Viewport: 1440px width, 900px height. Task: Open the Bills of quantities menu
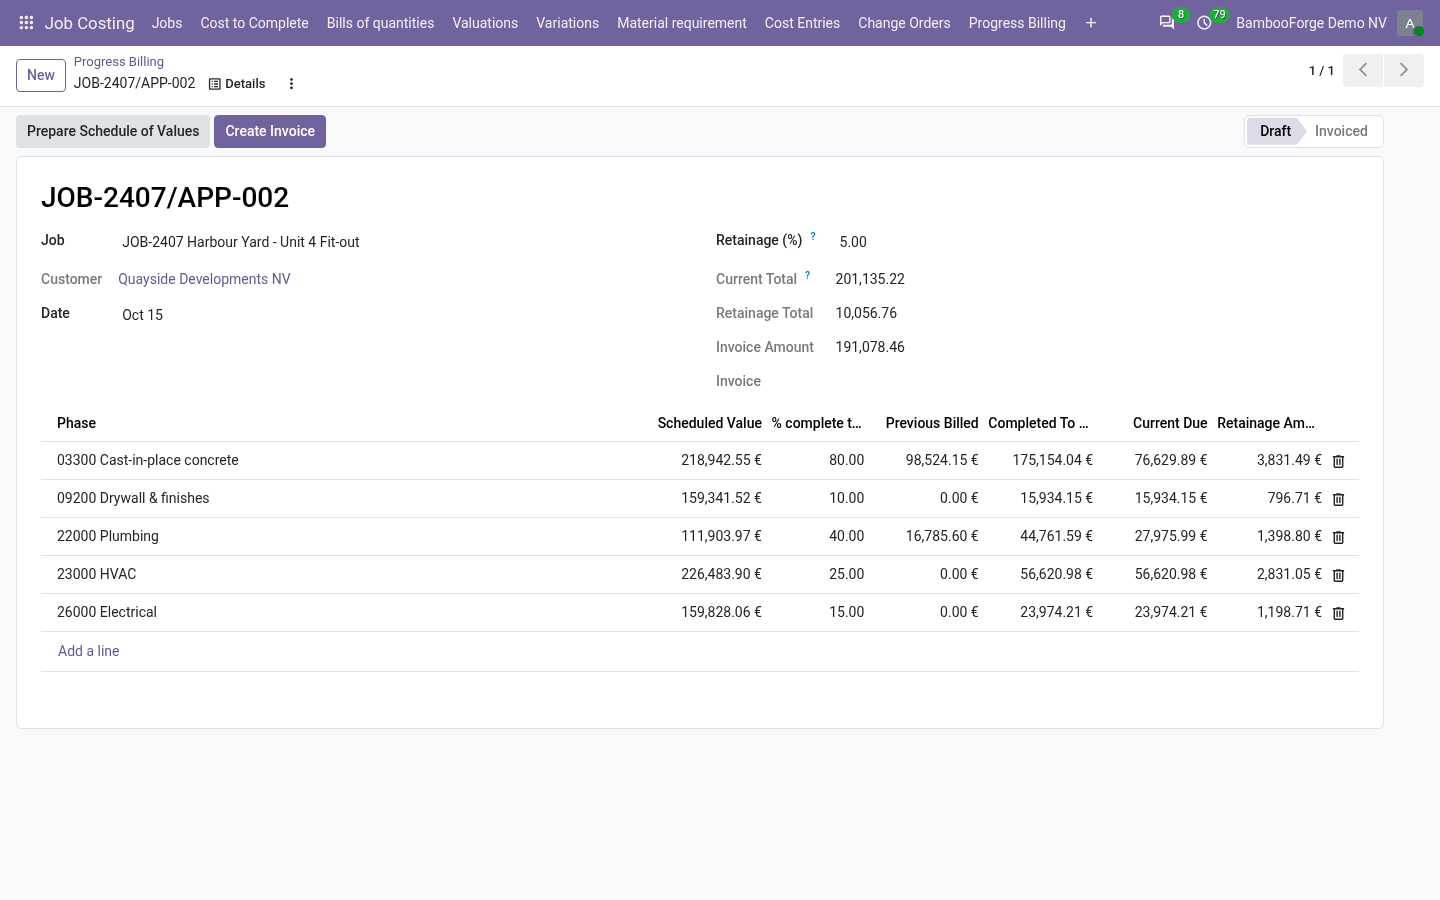tap(380, 23)
